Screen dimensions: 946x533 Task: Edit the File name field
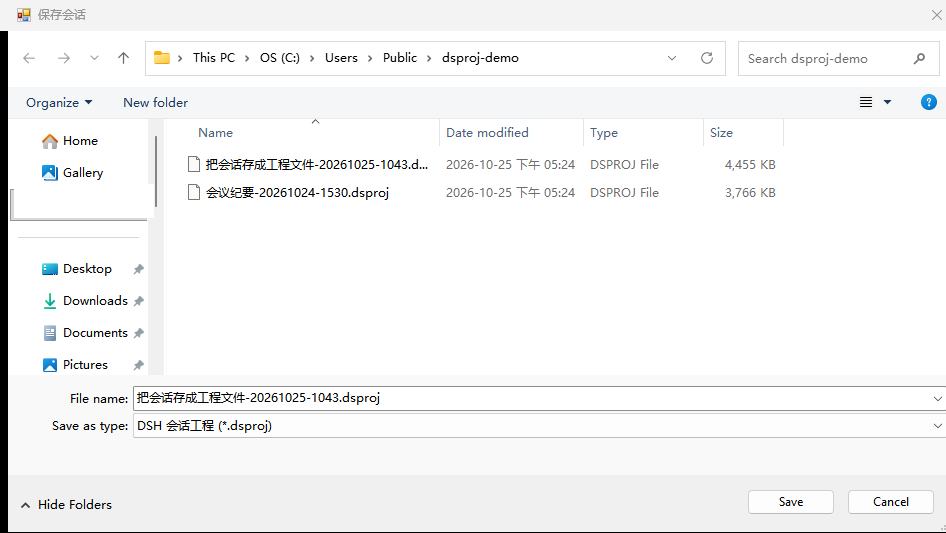point(531,398)
